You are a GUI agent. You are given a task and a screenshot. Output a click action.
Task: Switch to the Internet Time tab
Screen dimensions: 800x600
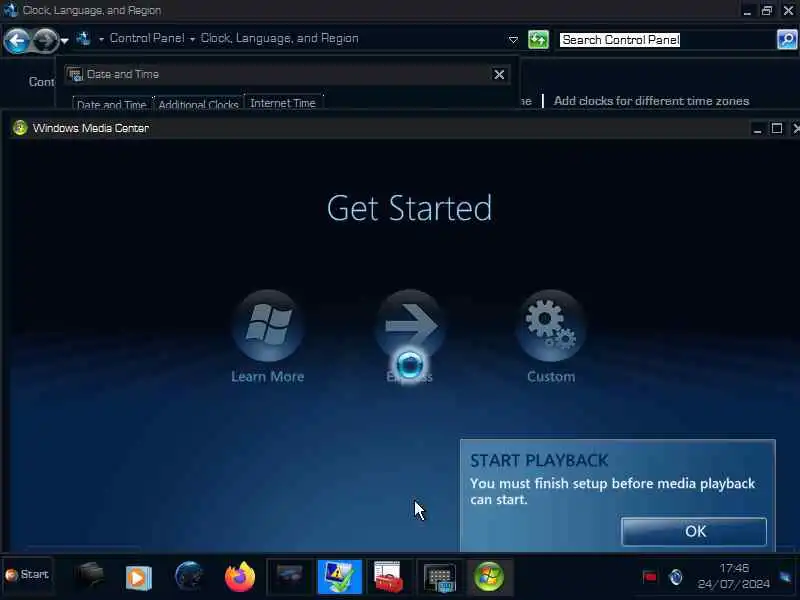coord(283,103)
